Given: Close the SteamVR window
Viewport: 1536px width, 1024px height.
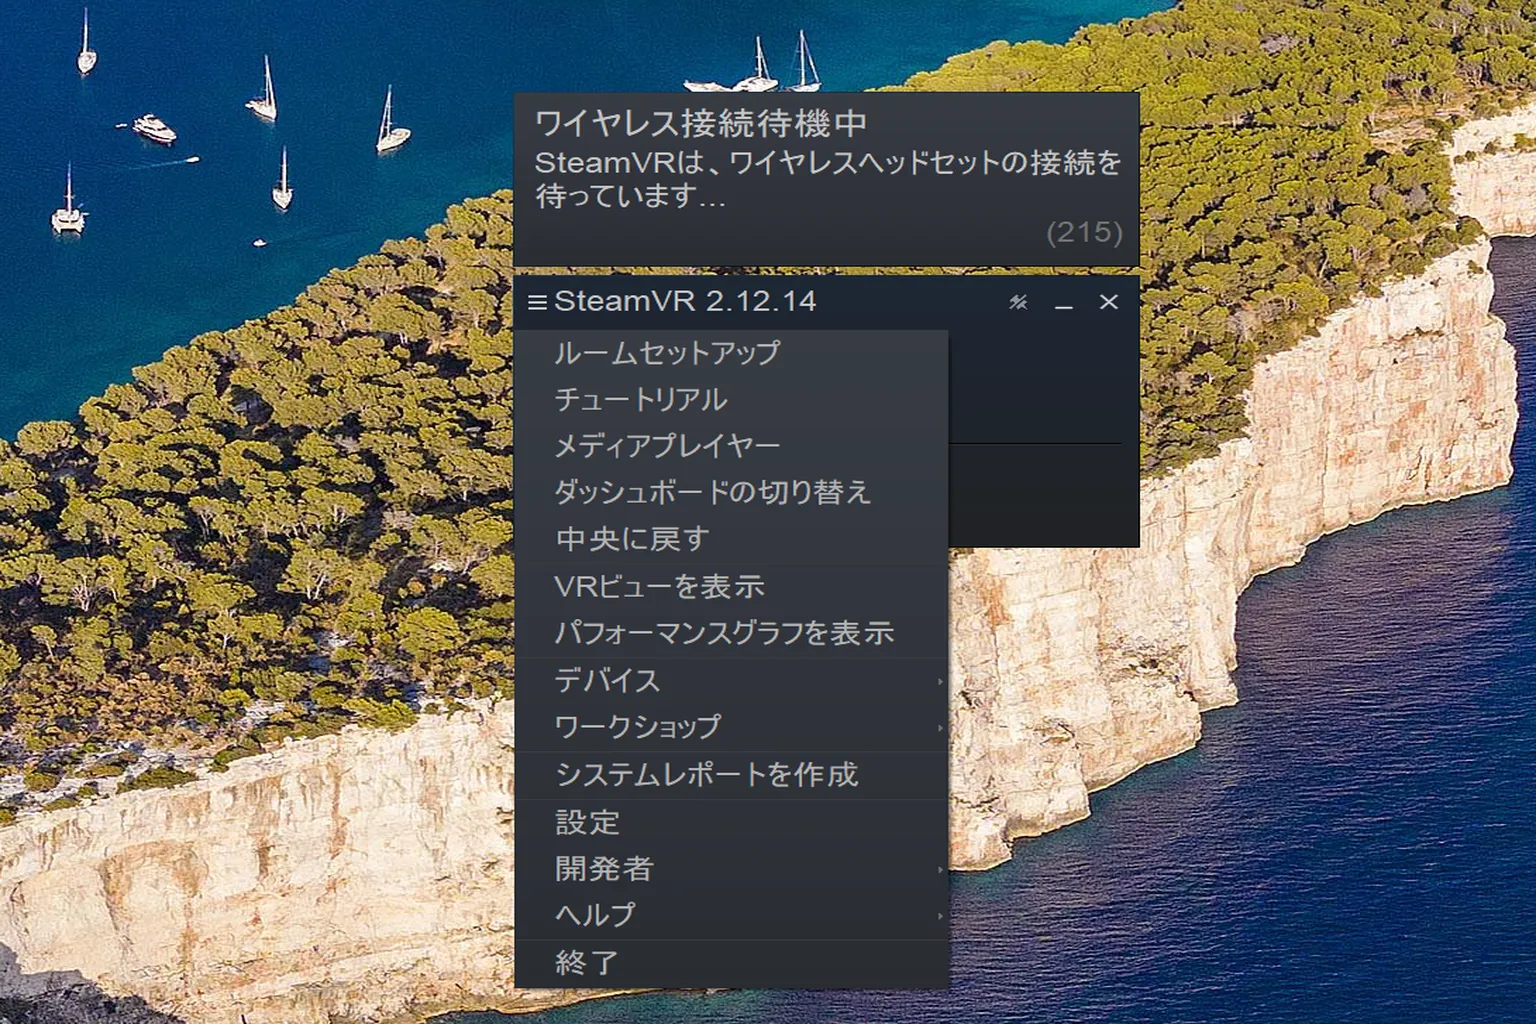Looking at the screenshot, I should pyautogui.click(x=1109, y=302).
